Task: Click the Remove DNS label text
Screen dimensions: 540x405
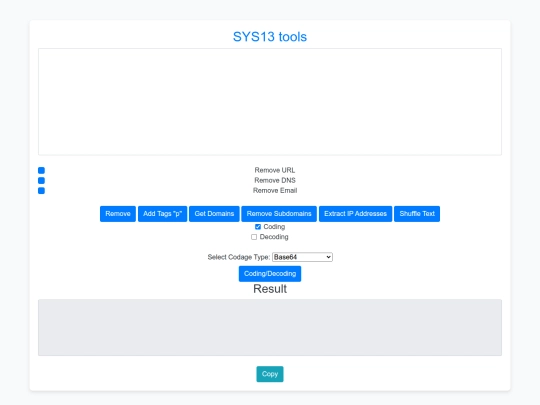Action: (275, 180)
